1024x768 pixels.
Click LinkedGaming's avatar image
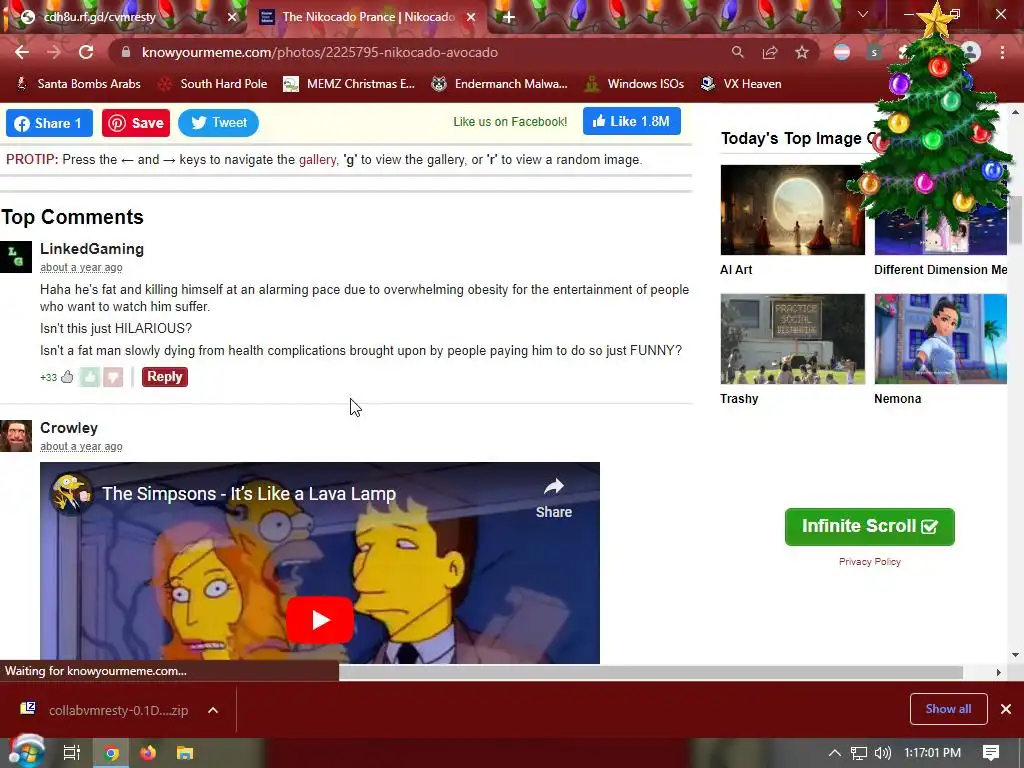point(16,257)
